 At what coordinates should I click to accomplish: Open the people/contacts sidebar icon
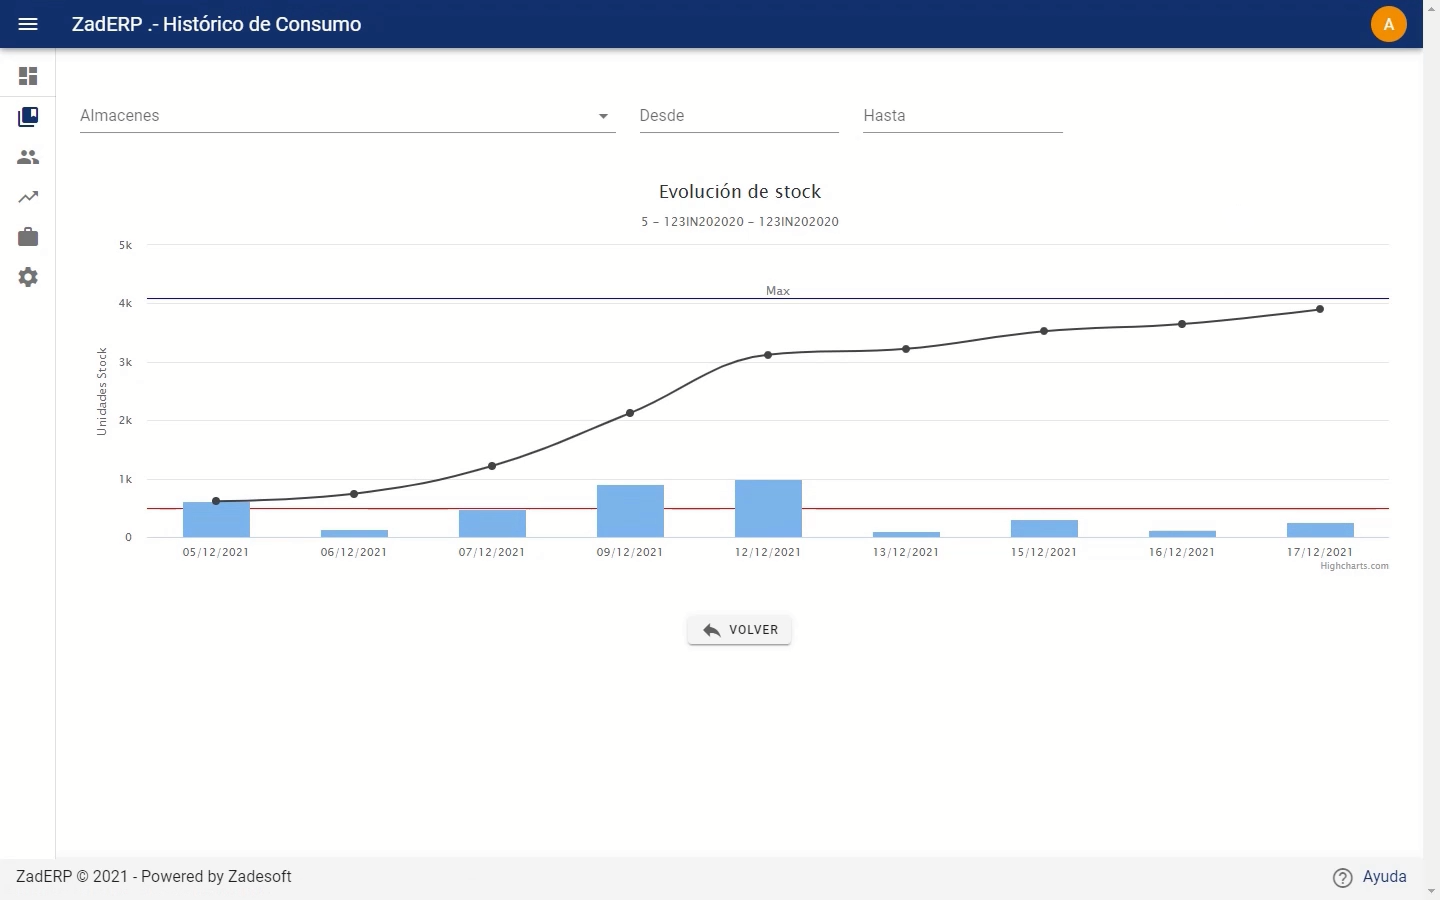tap(28, 157)
